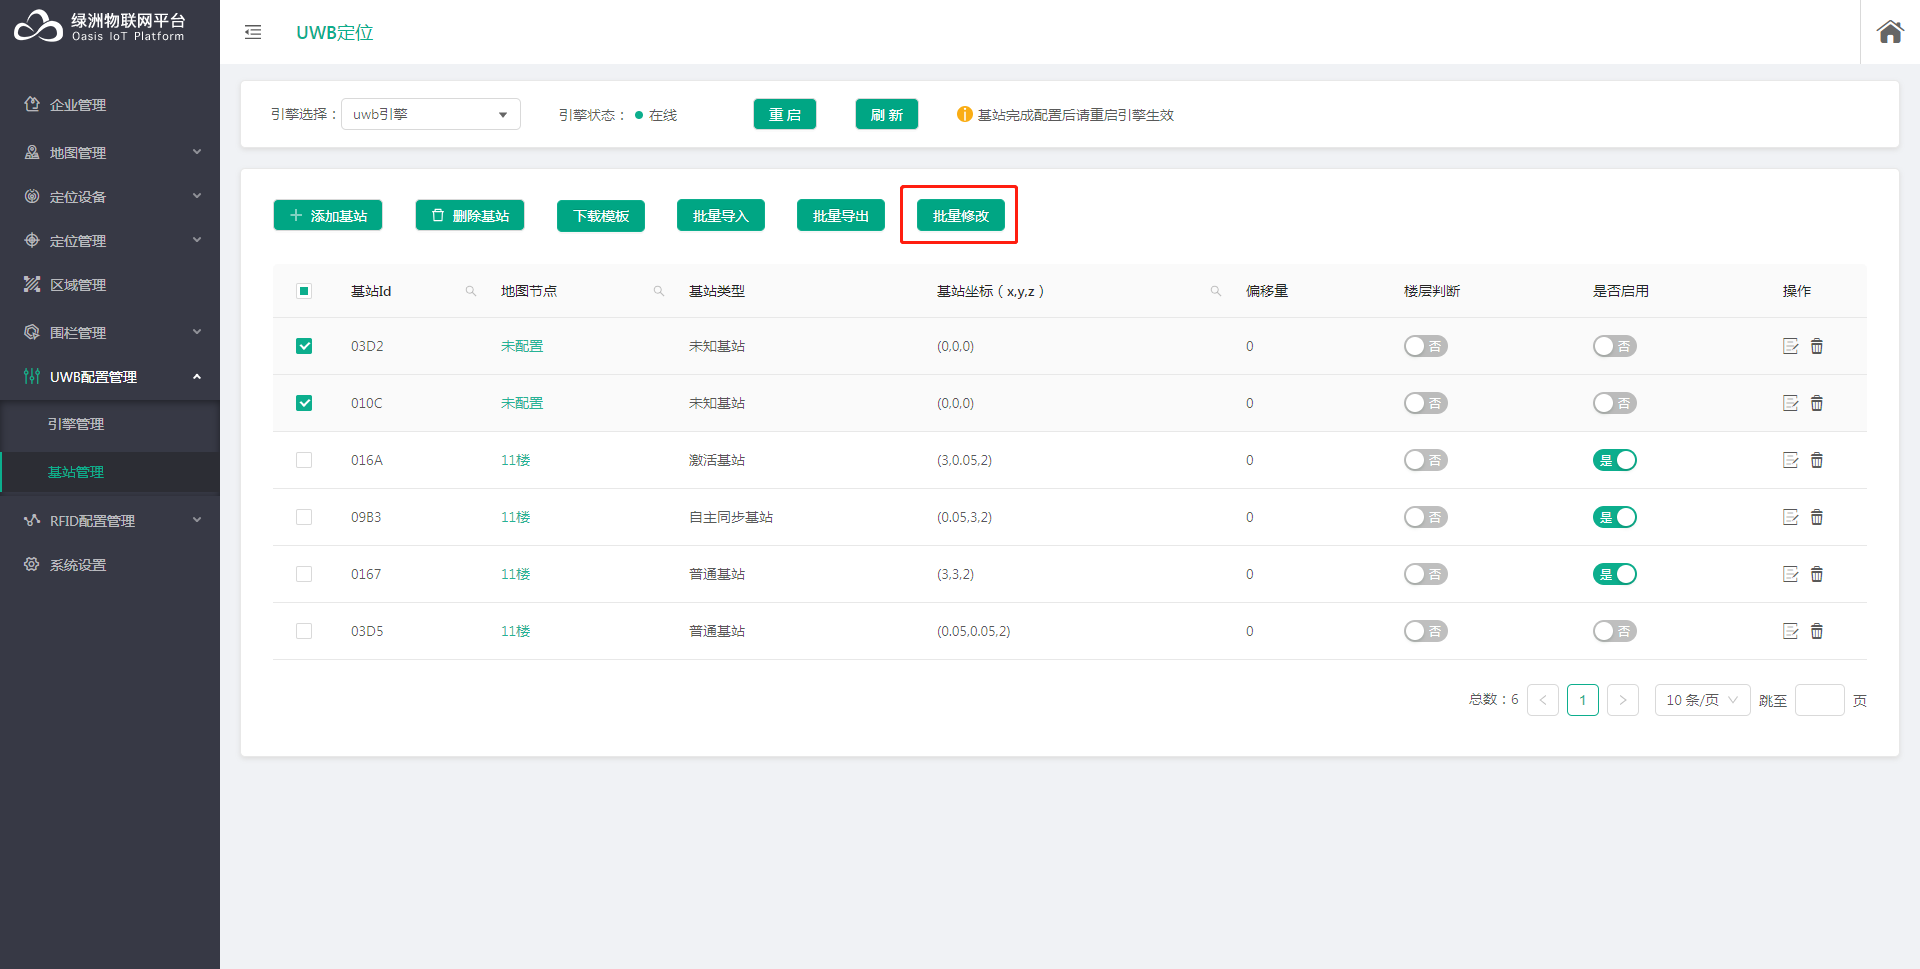Check the 09B3 row checkbox
1920x969 pixels.
304,517
